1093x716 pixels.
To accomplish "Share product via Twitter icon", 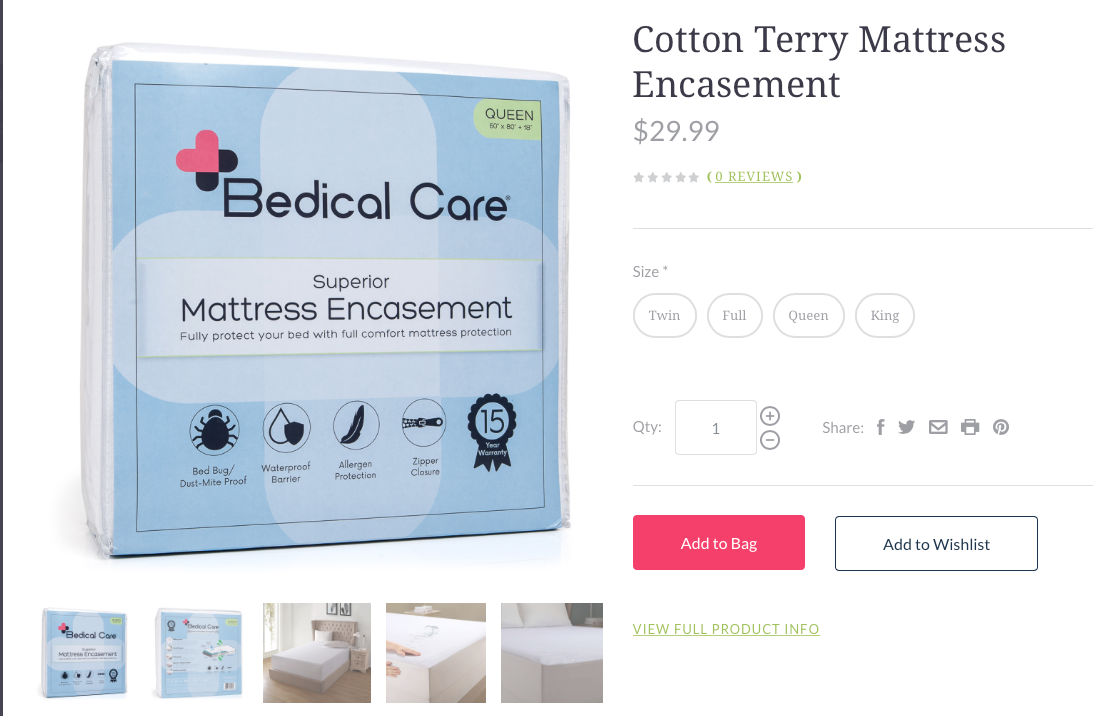I will coord(906,427).
